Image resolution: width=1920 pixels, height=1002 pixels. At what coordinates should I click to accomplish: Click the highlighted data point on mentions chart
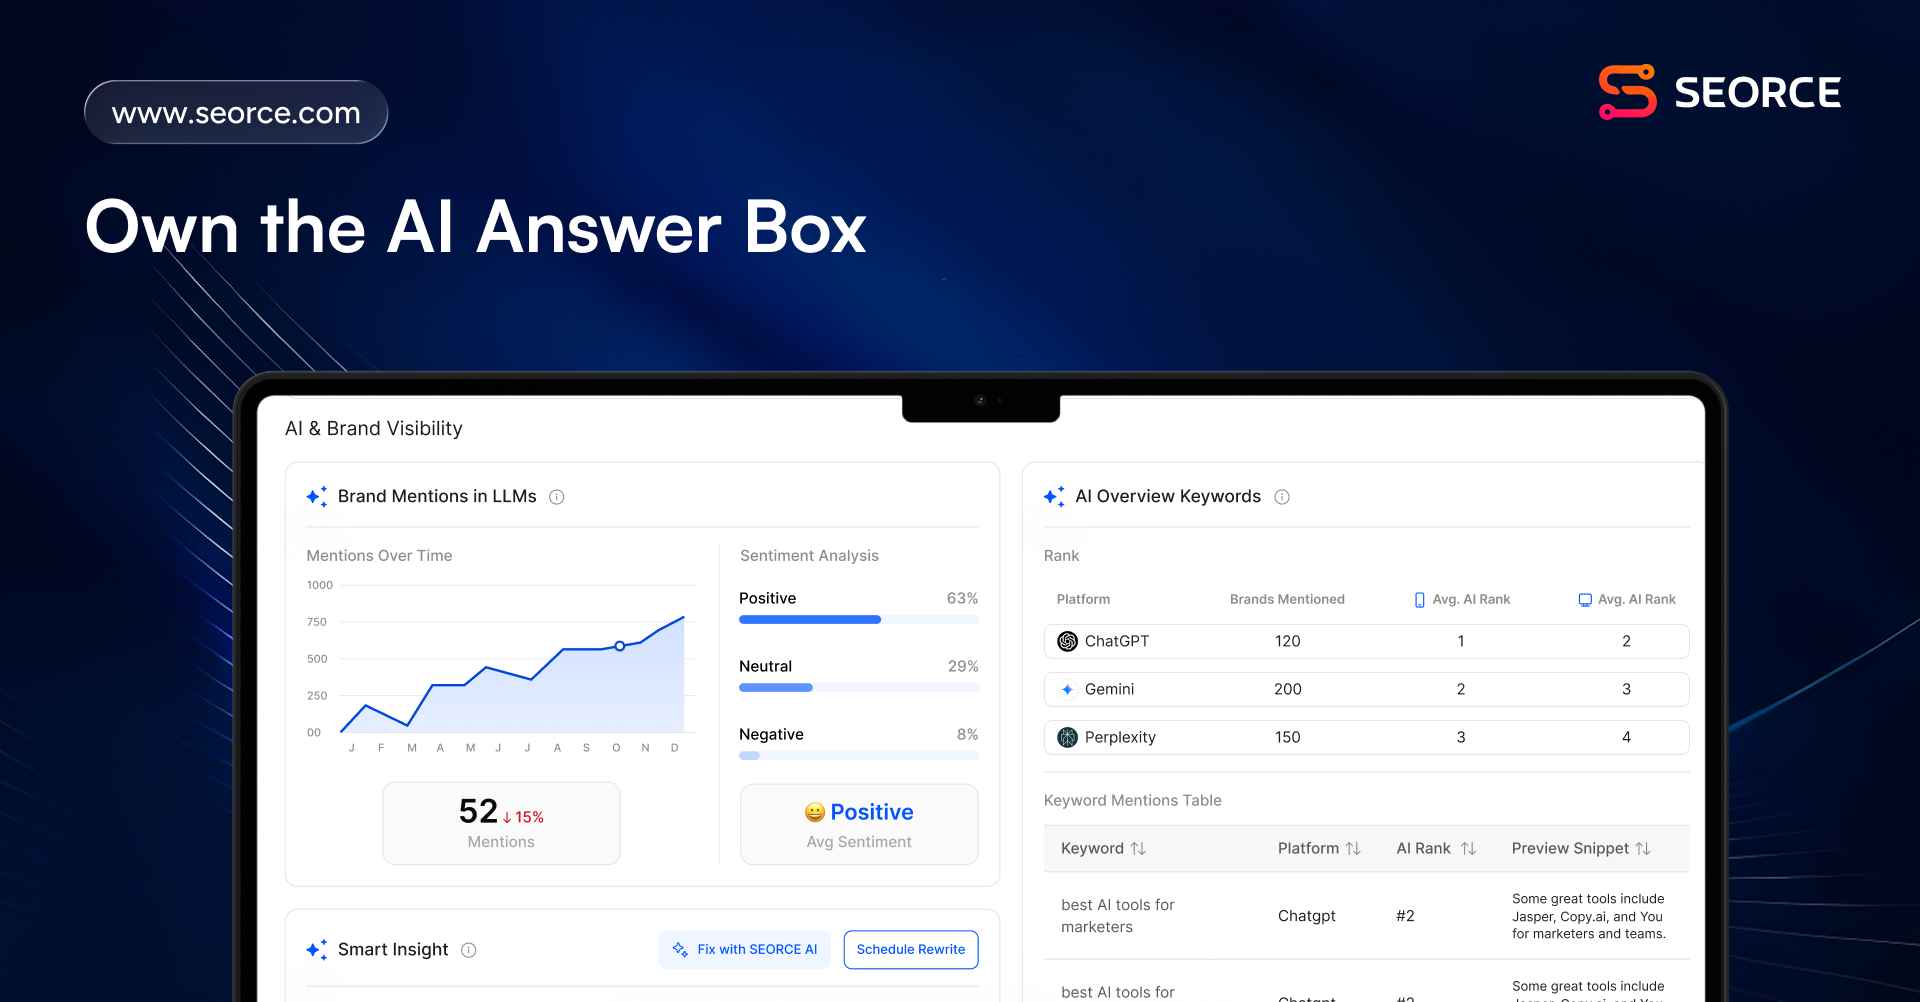tap(620, 646)
